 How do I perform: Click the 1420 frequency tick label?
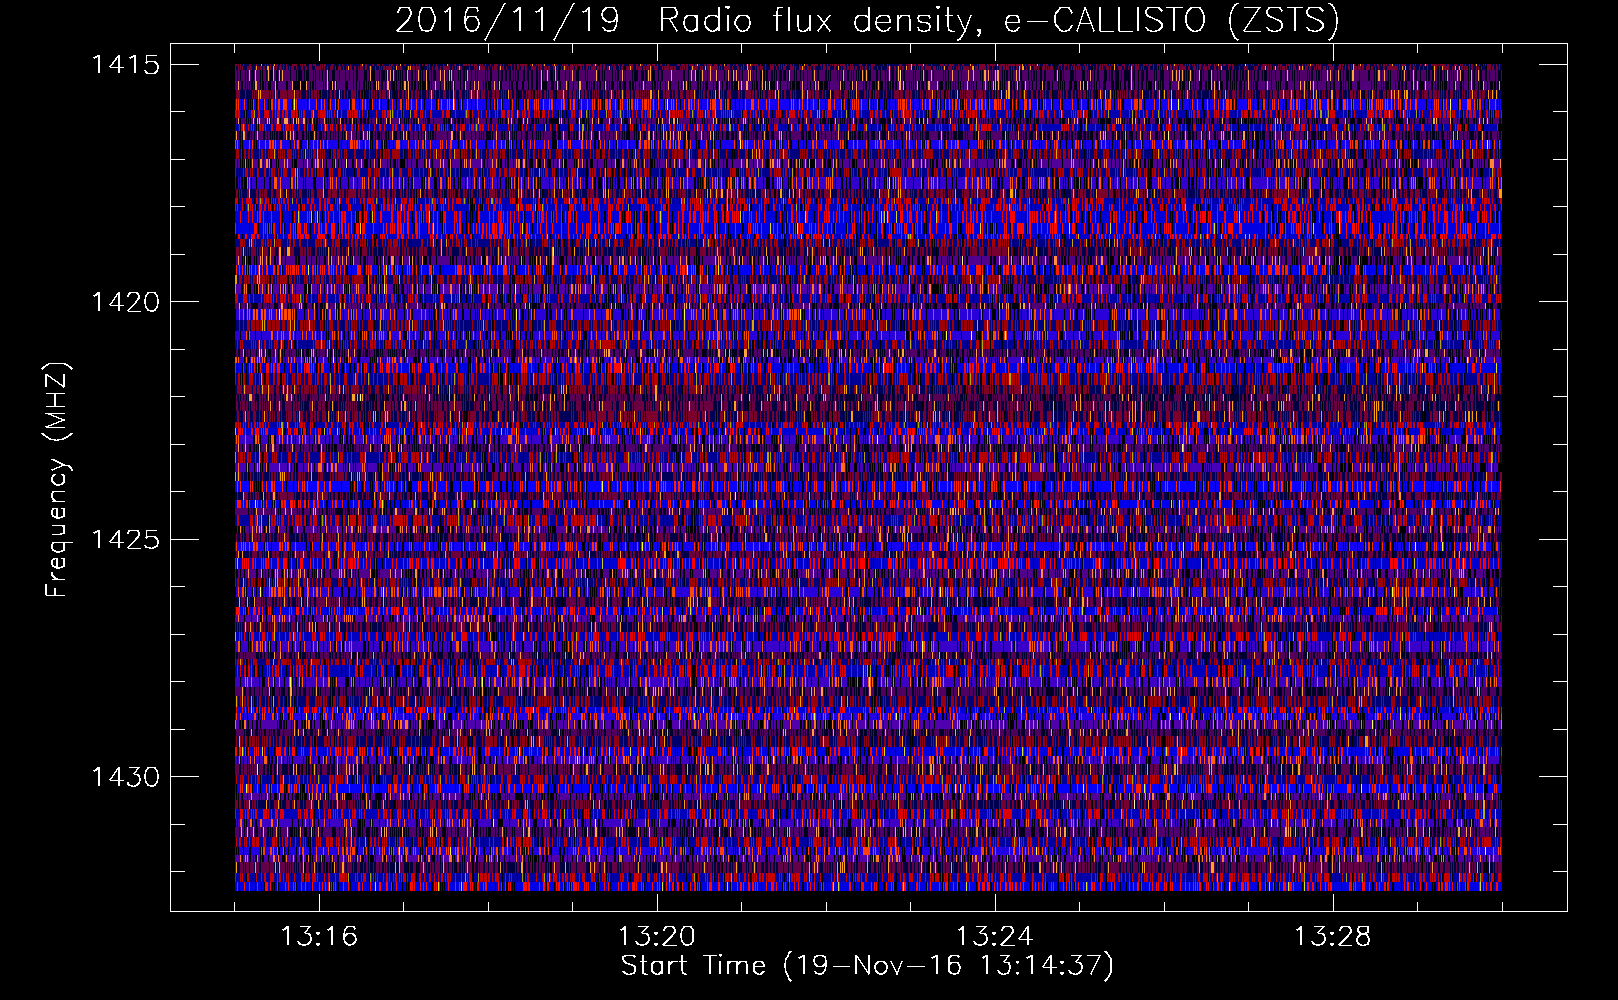(125, 302)
